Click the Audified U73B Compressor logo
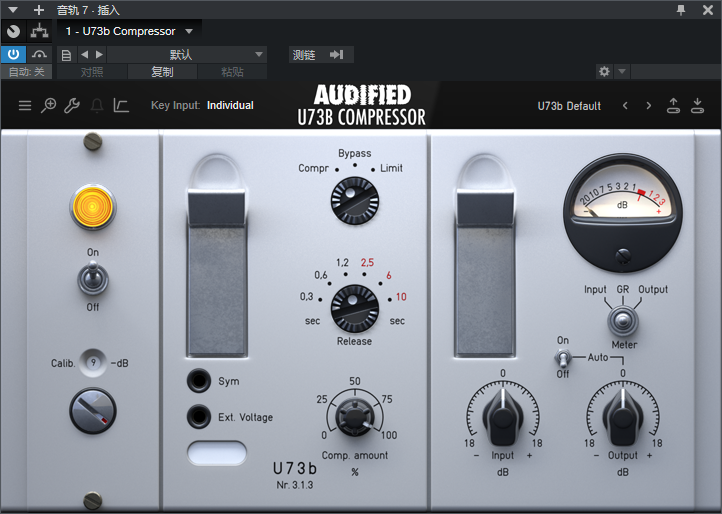The image size is (722, 514). [x=362, y=105]
